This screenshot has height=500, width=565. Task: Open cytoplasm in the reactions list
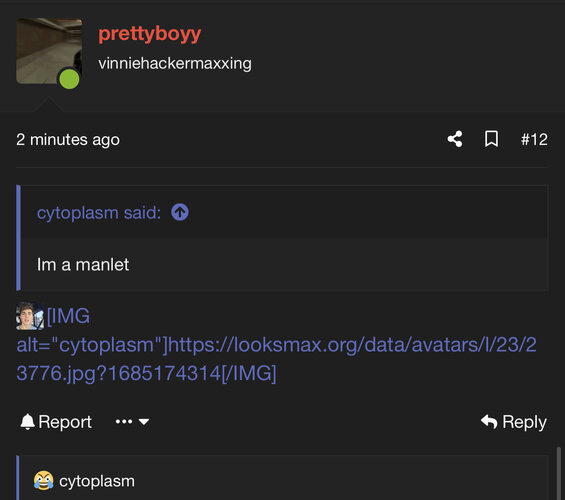[x=97, y=481]
